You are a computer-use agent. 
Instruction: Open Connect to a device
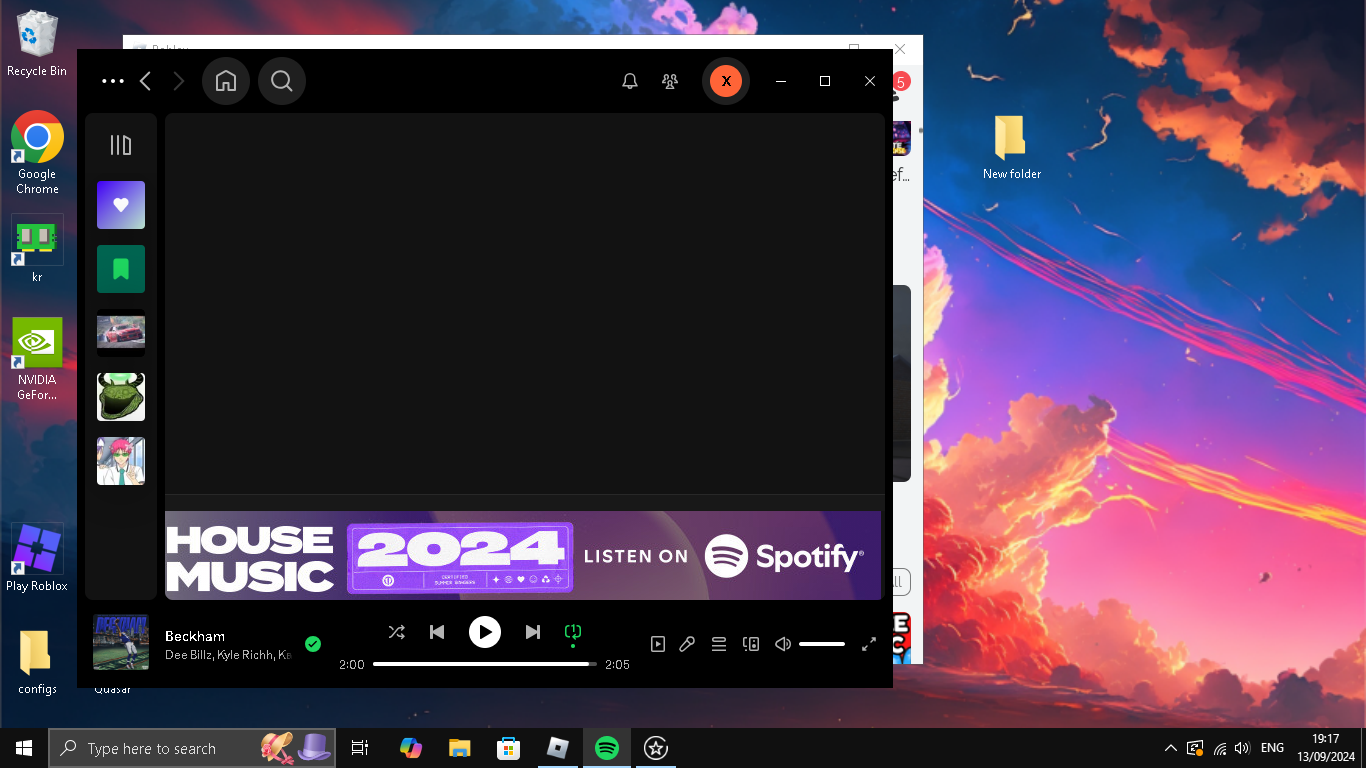point(751,644)
